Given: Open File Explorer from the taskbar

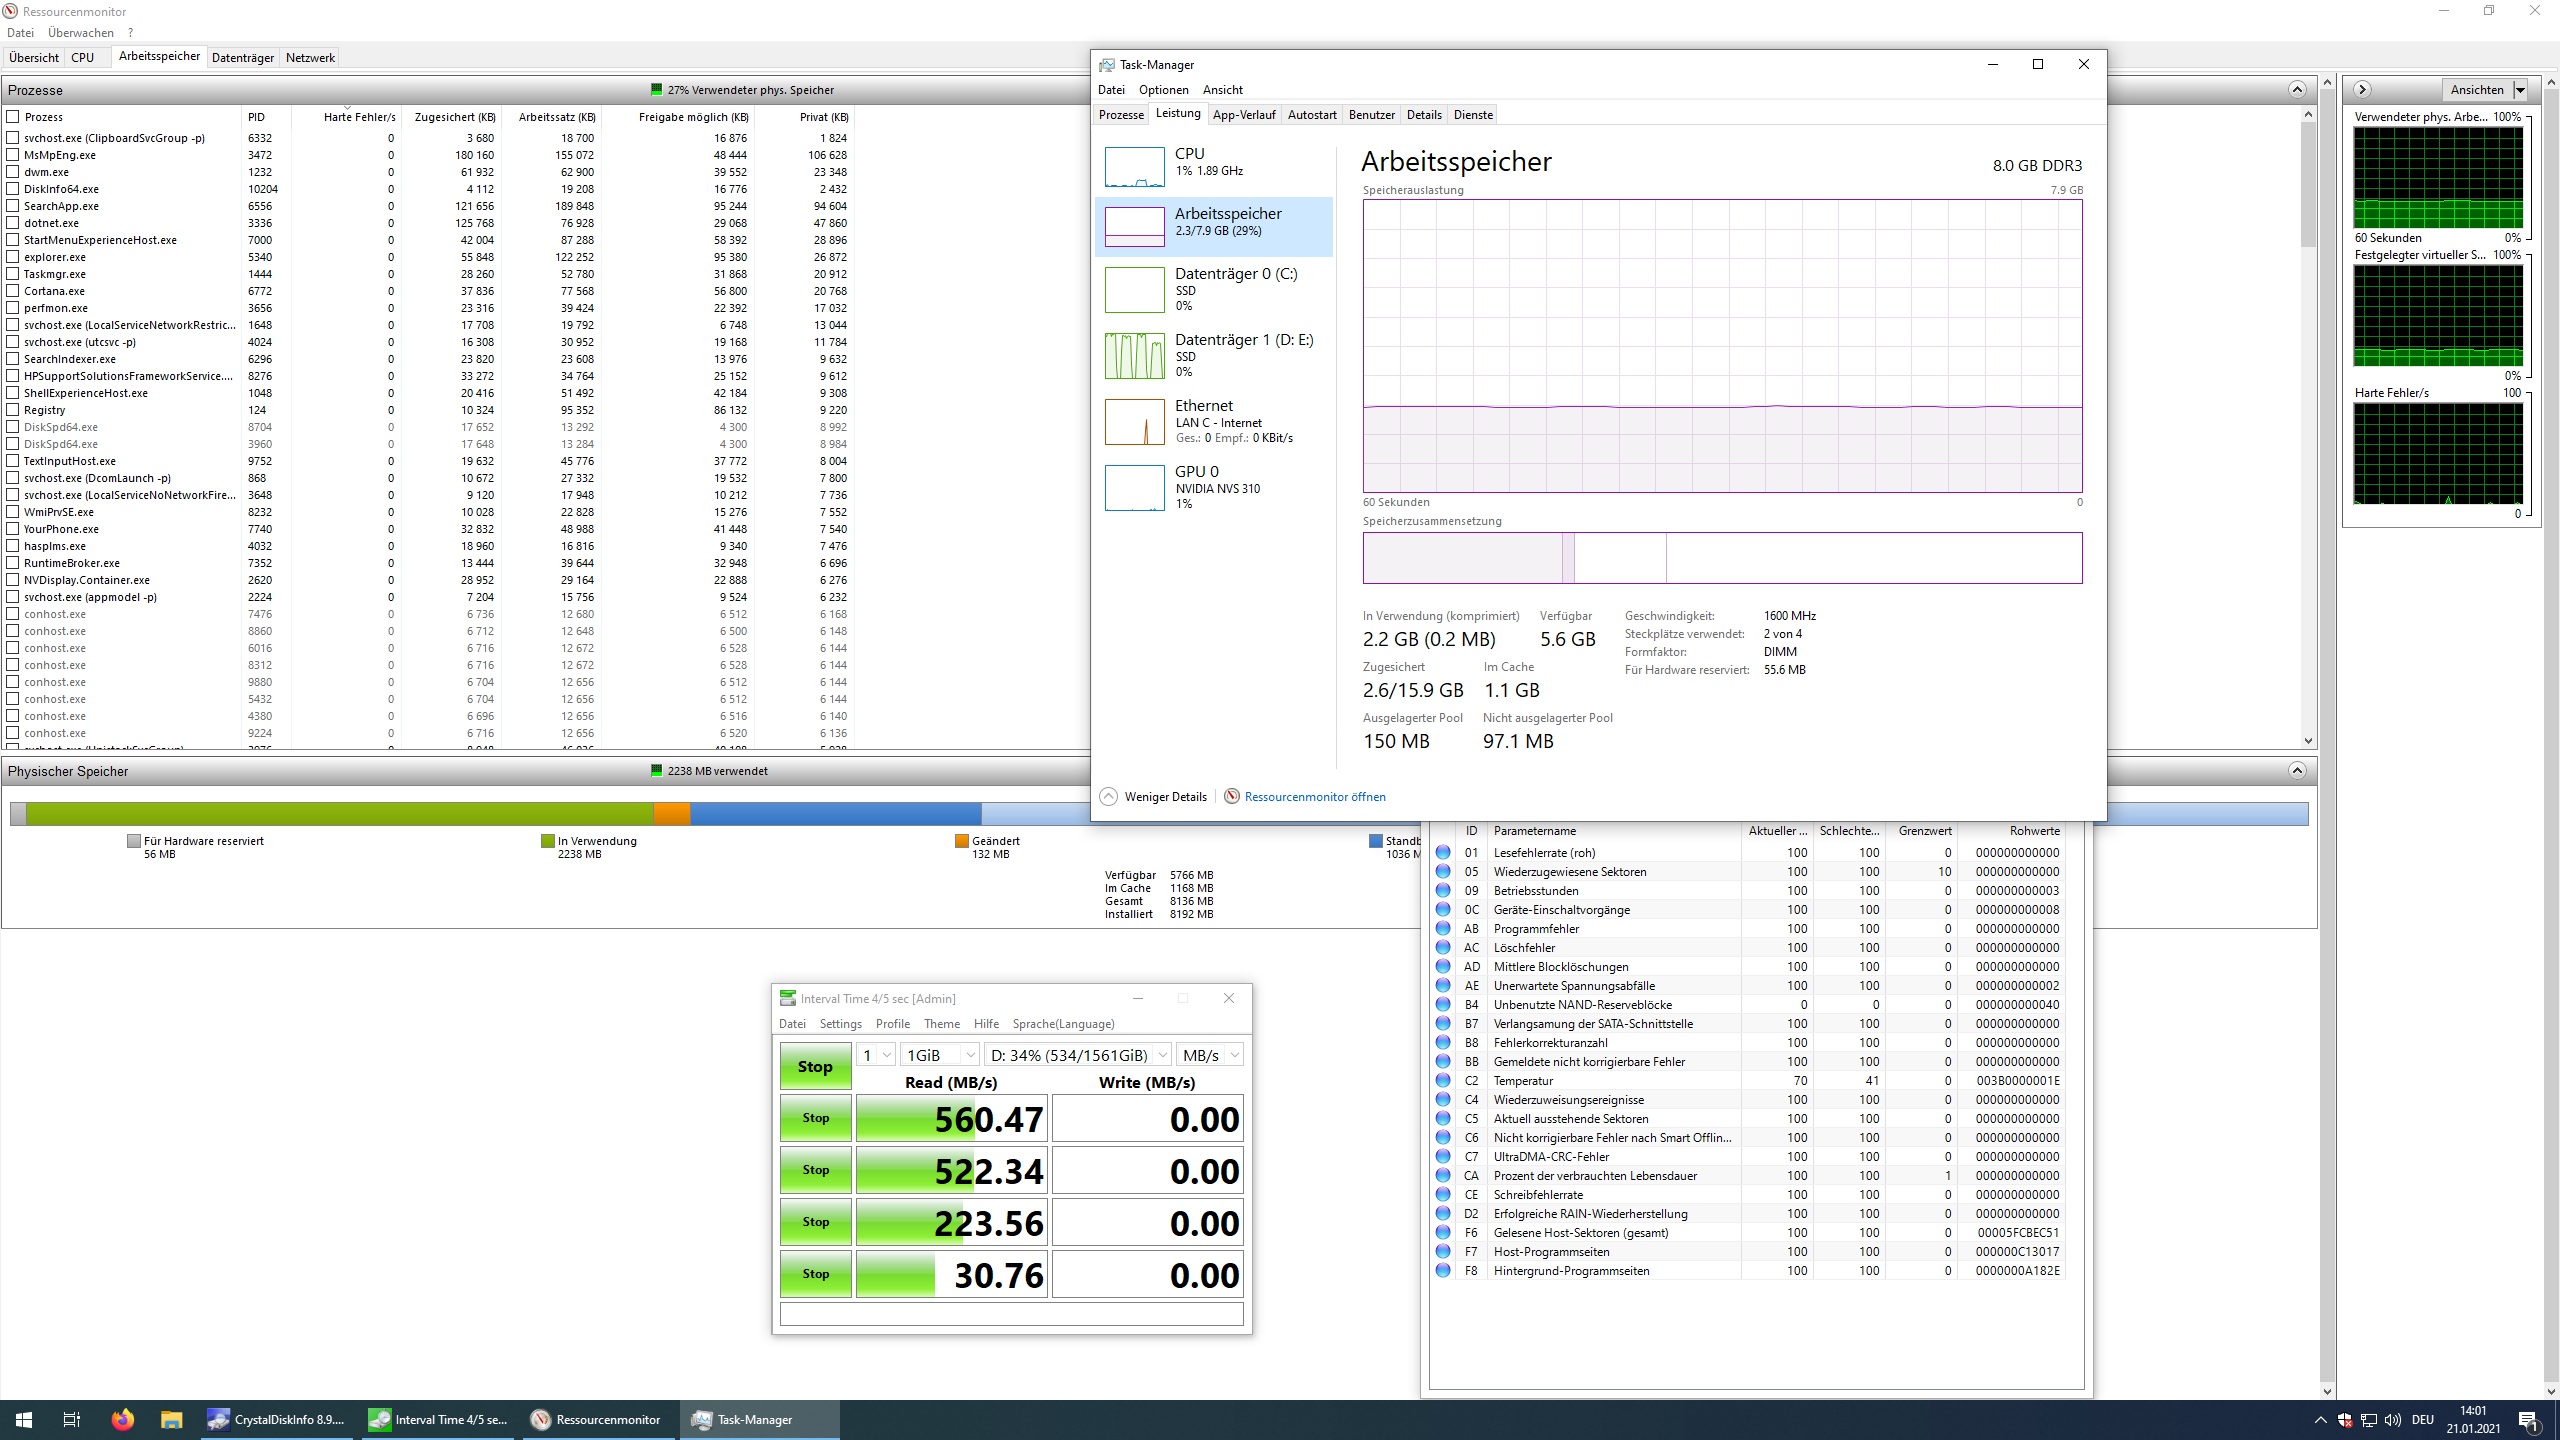Looking at the screenshot, I should [171, 1419].
